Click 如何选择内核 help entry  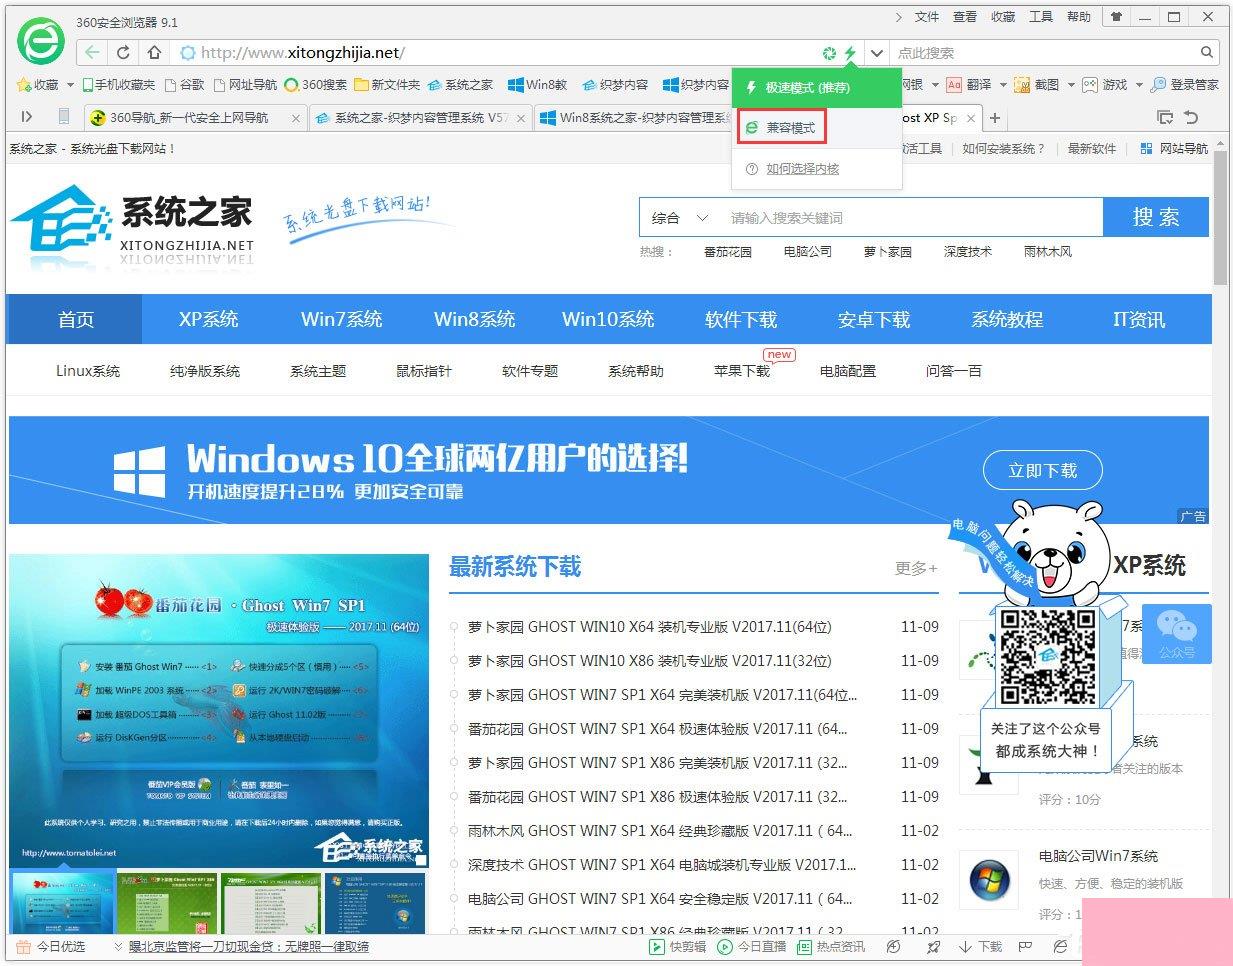[x=793, y=169]
